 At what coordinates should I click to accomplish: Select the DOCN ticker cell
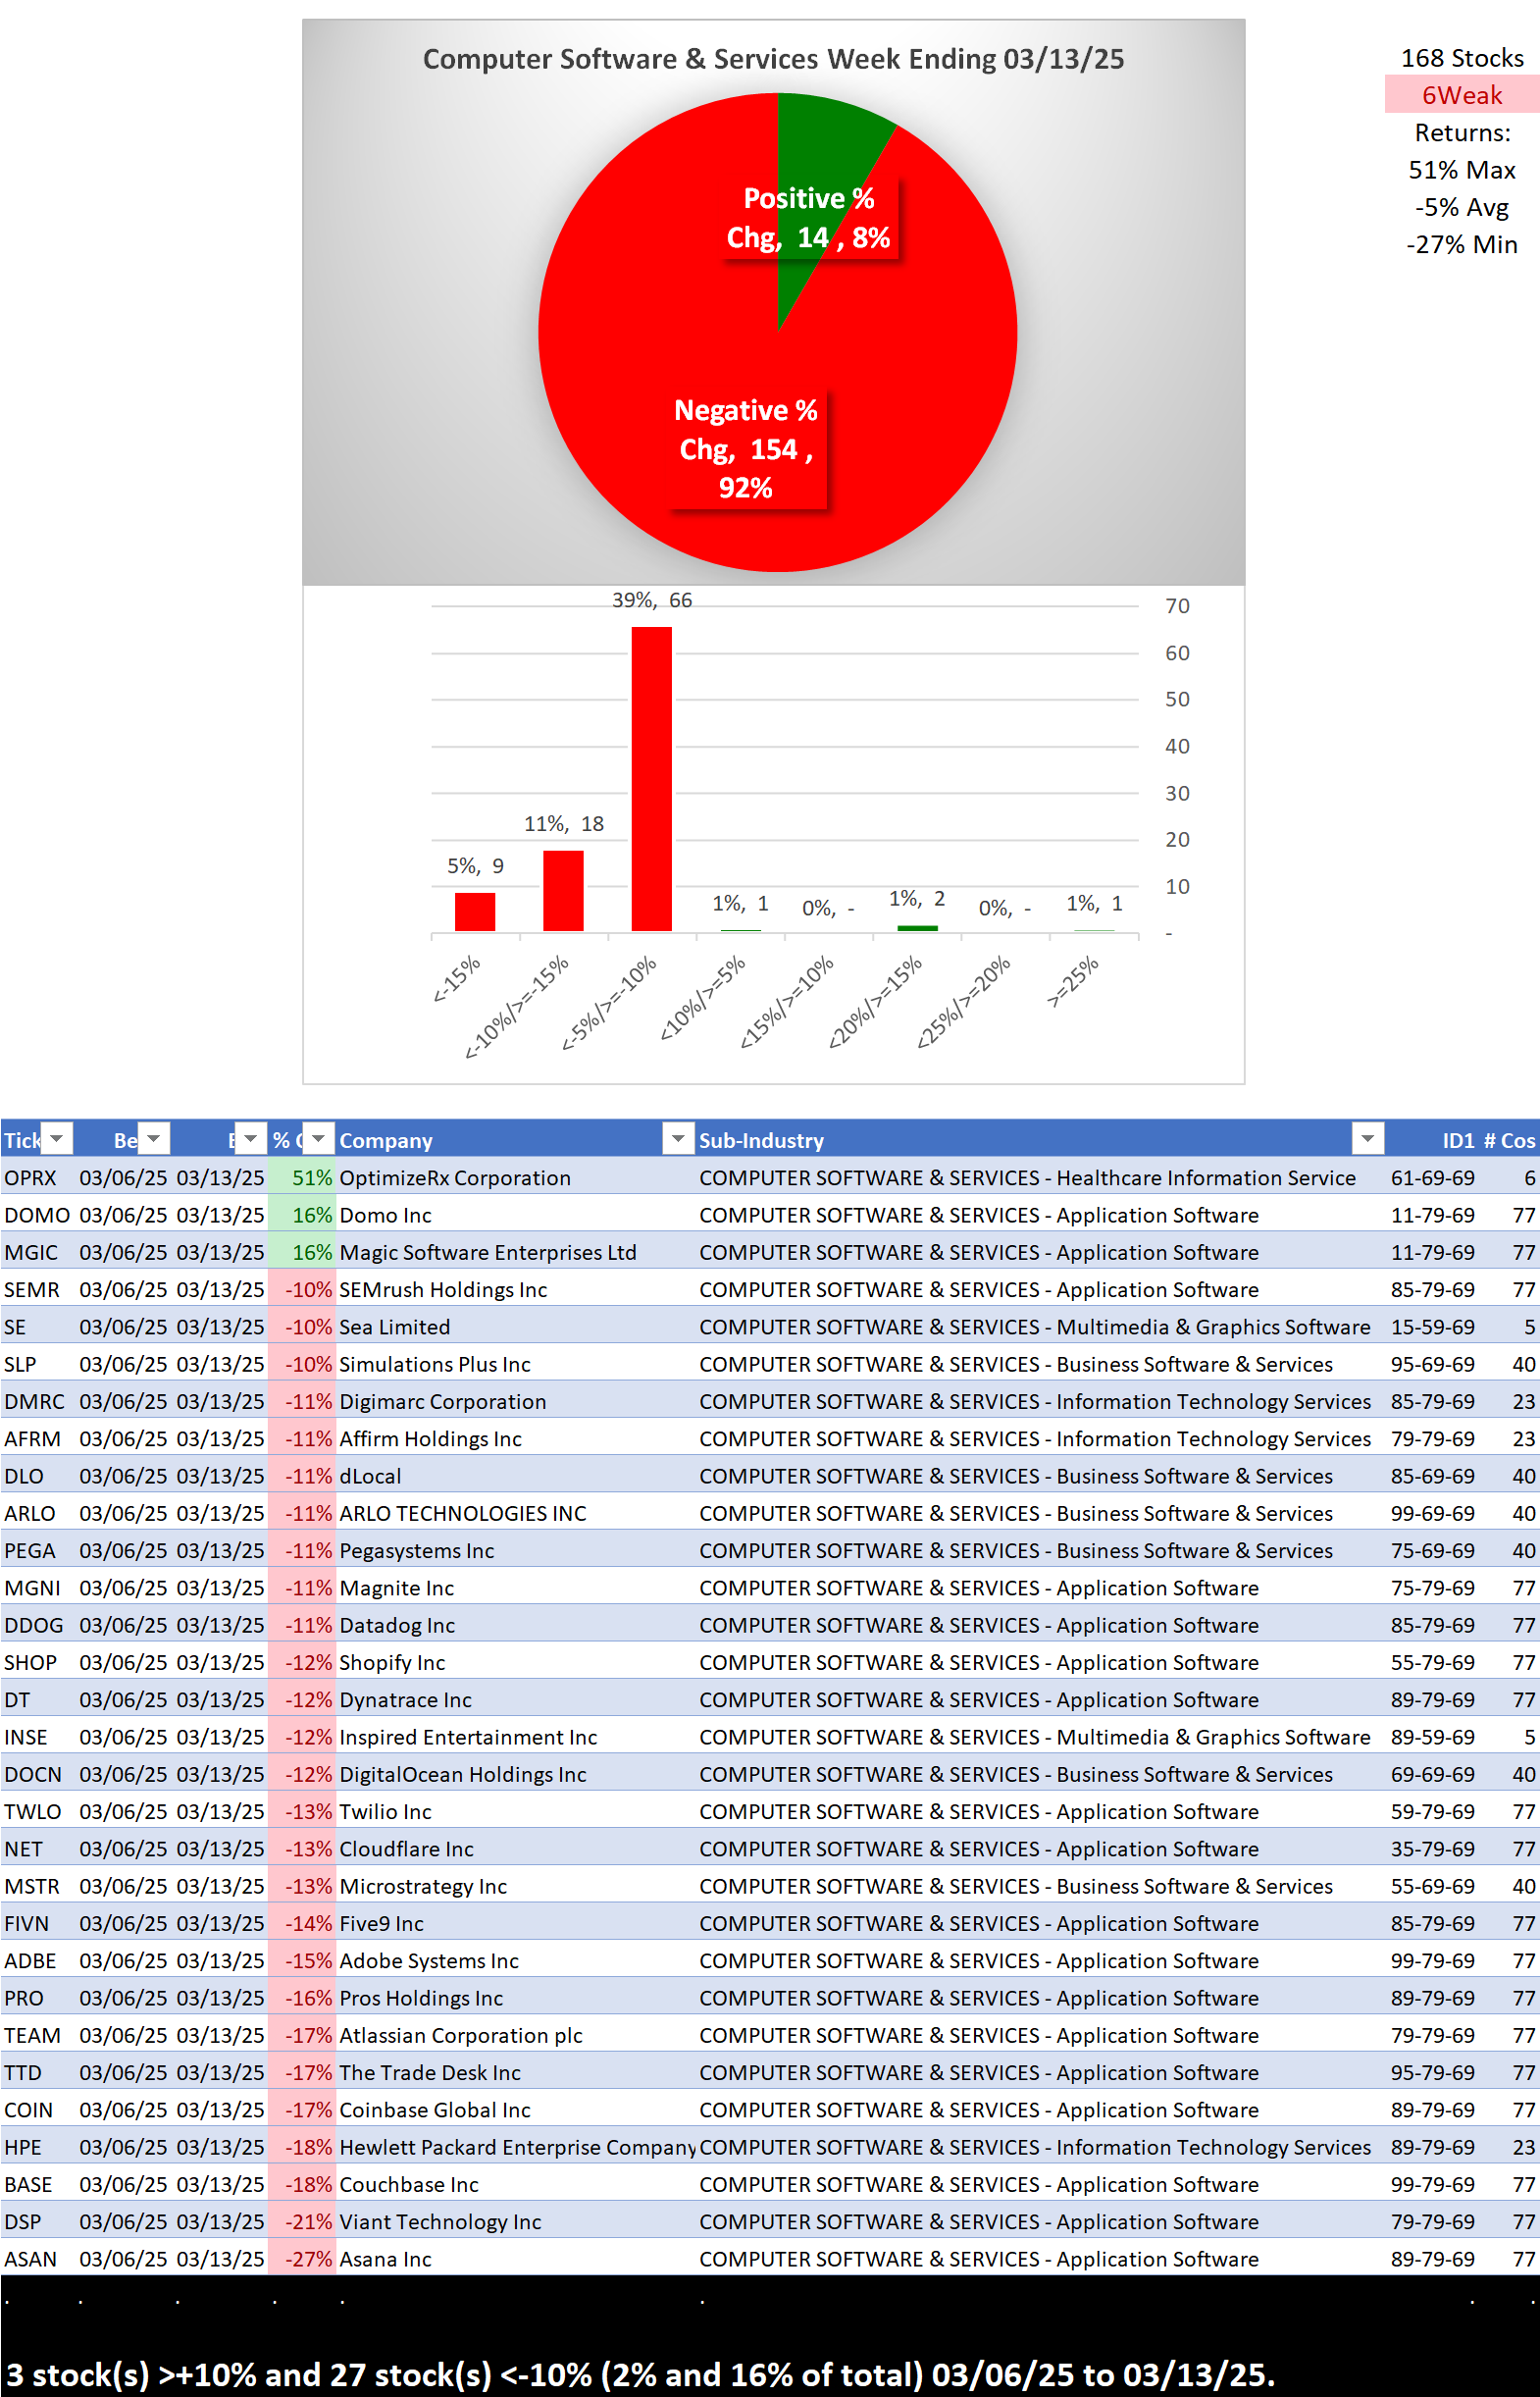tap(37, 1773)
